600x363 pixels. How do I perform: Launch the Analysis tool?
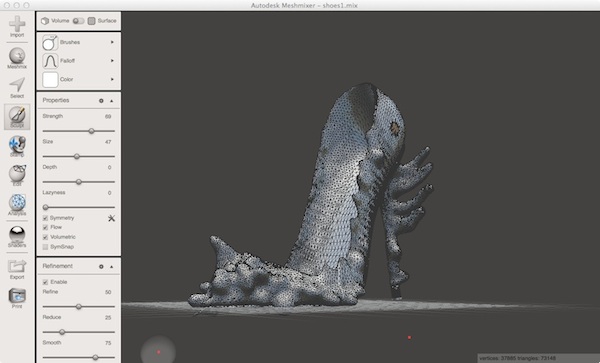[x=17, y=202]
